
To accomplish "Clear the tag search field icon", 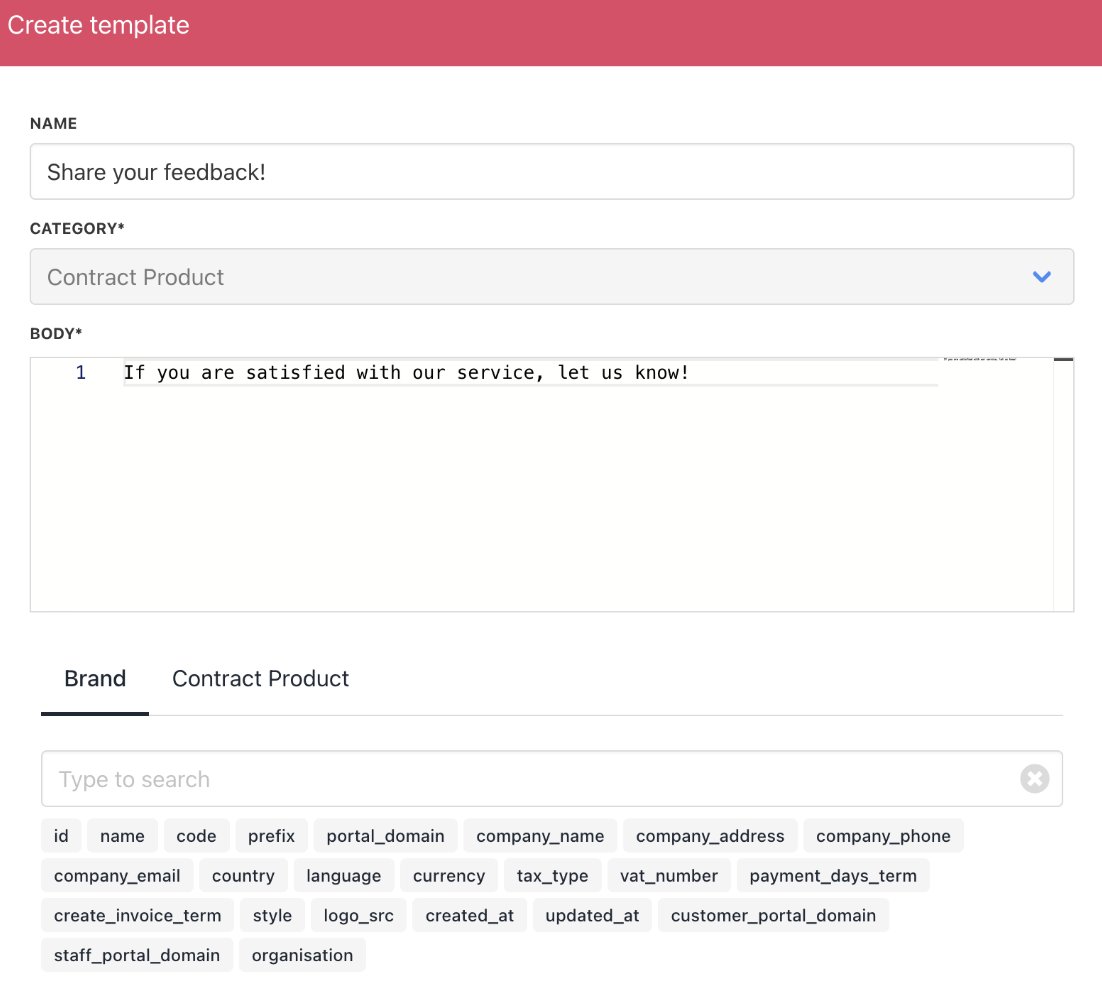I will coord(1035,778).
